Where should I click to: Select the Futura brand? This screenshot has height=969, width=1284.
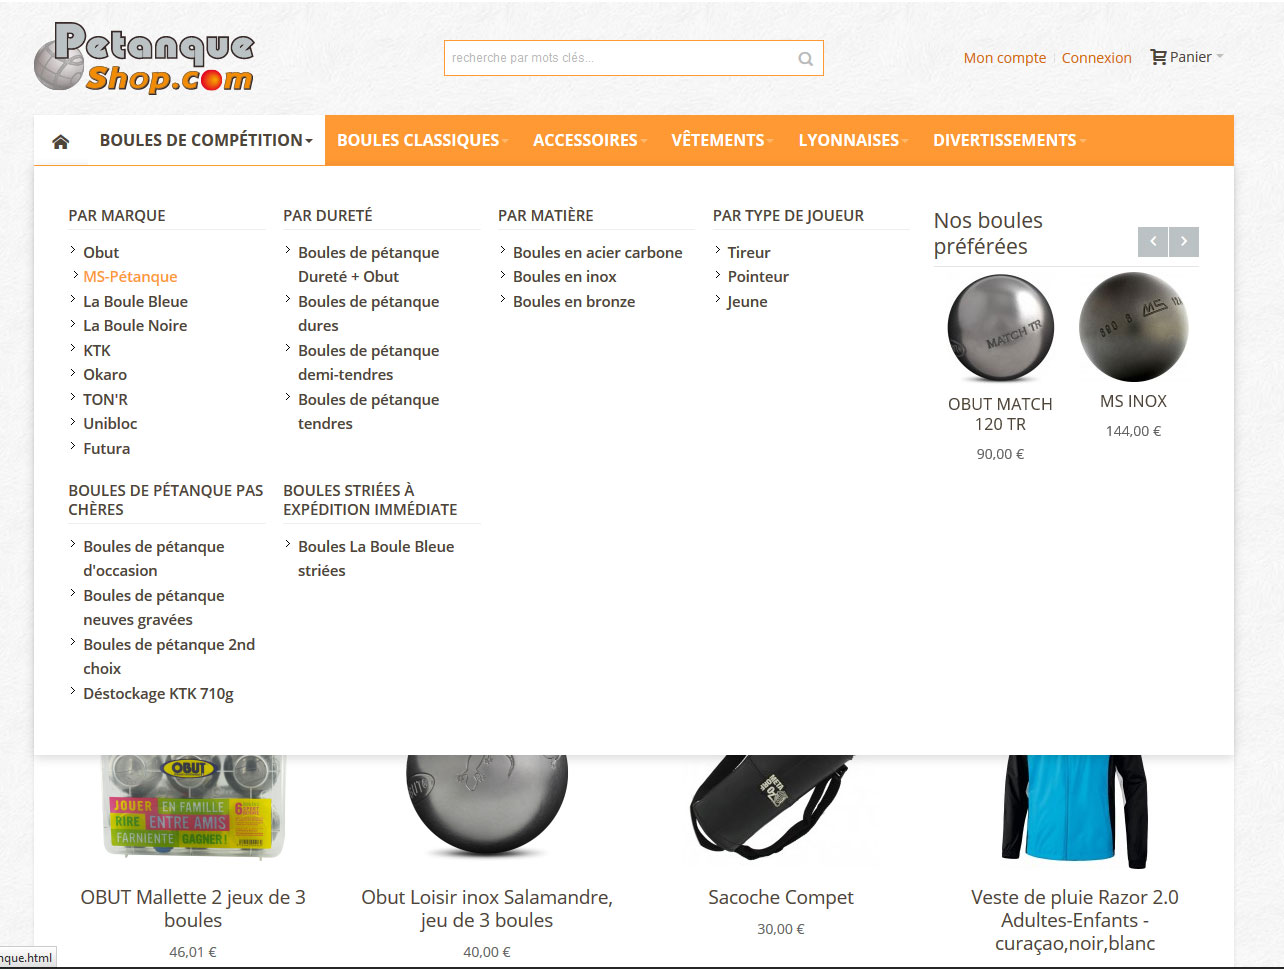[107, 448]
